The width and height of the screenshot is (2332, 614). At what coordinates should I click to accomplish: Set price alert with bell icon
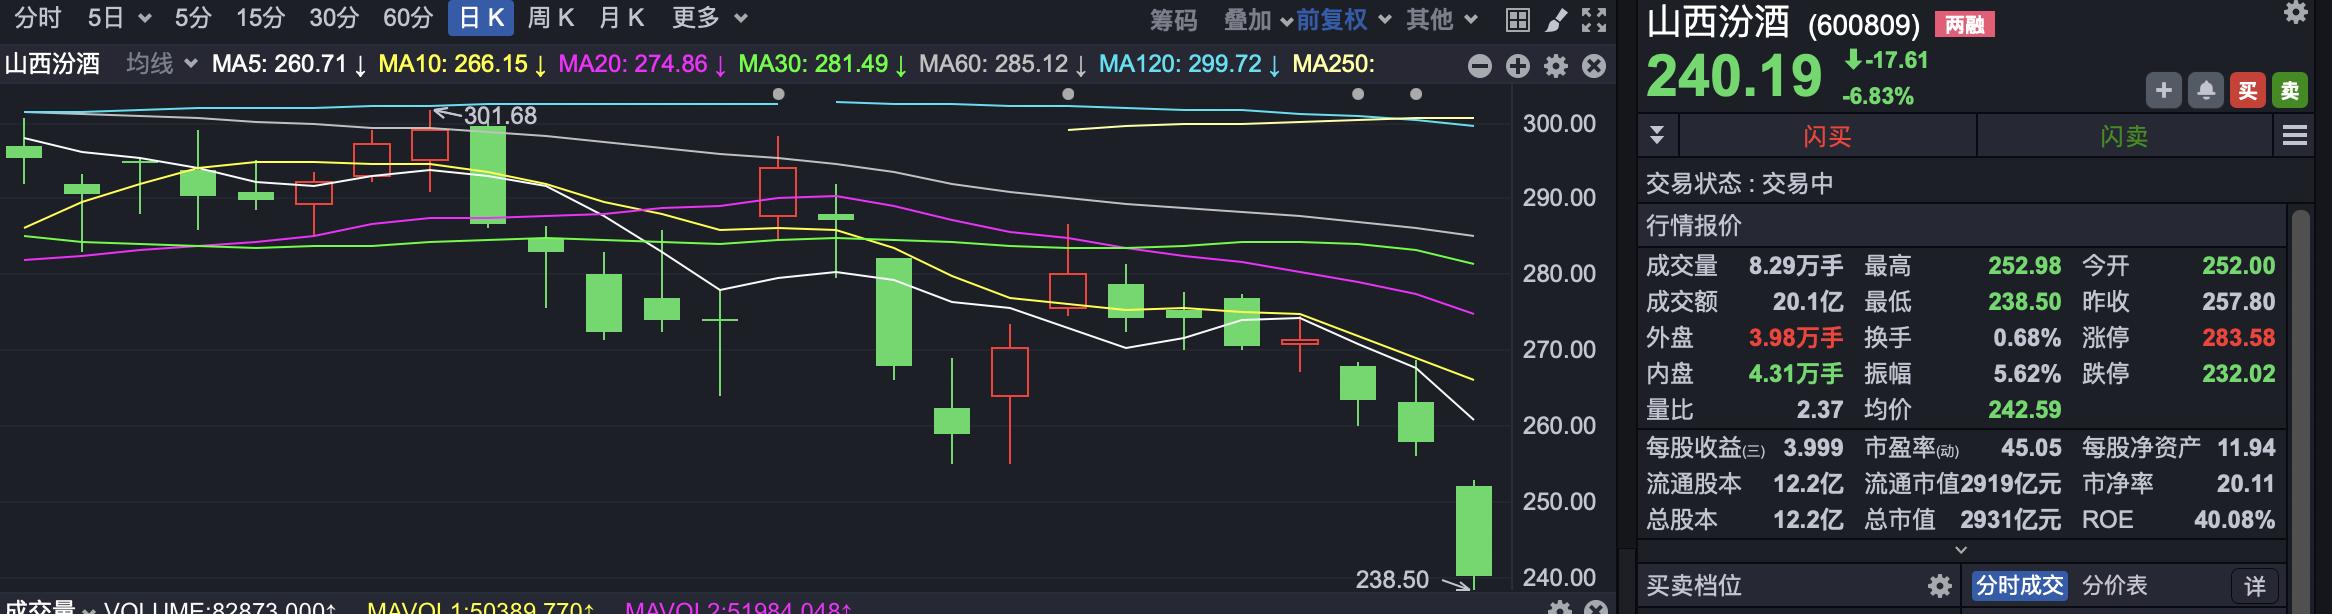pos(2205,91)
